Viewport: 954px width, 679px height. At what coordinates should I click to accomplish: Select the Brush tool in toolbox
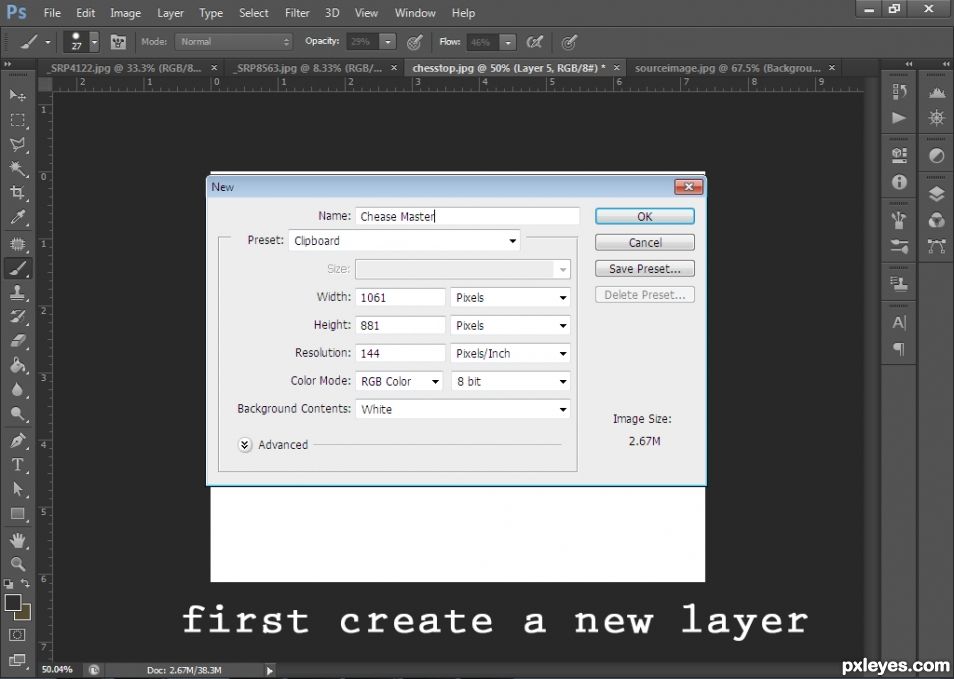18,268
